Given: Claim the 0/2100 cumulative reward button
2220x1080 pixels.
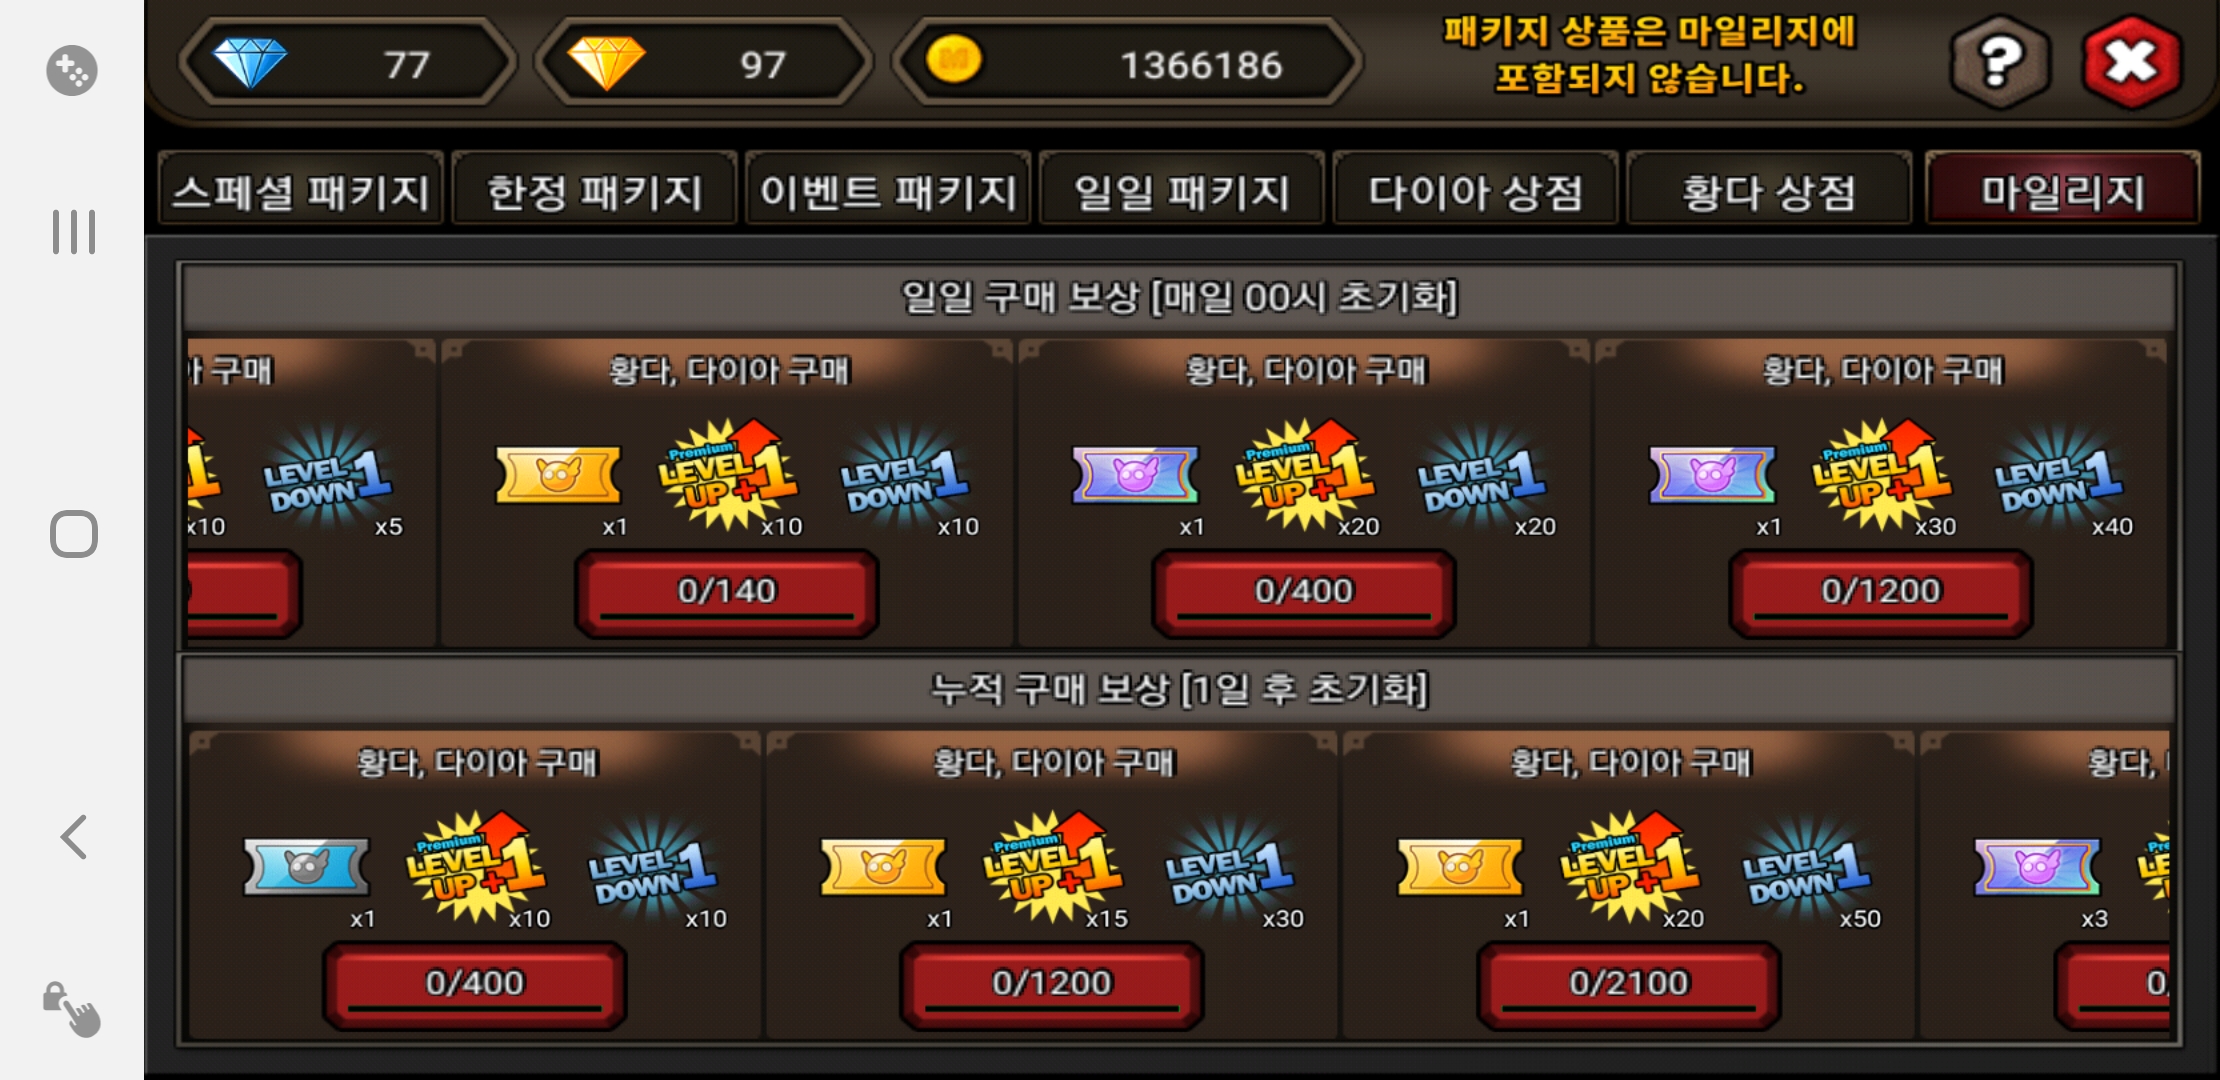Looking at the screenshot, I should [x=1629, y=984].
